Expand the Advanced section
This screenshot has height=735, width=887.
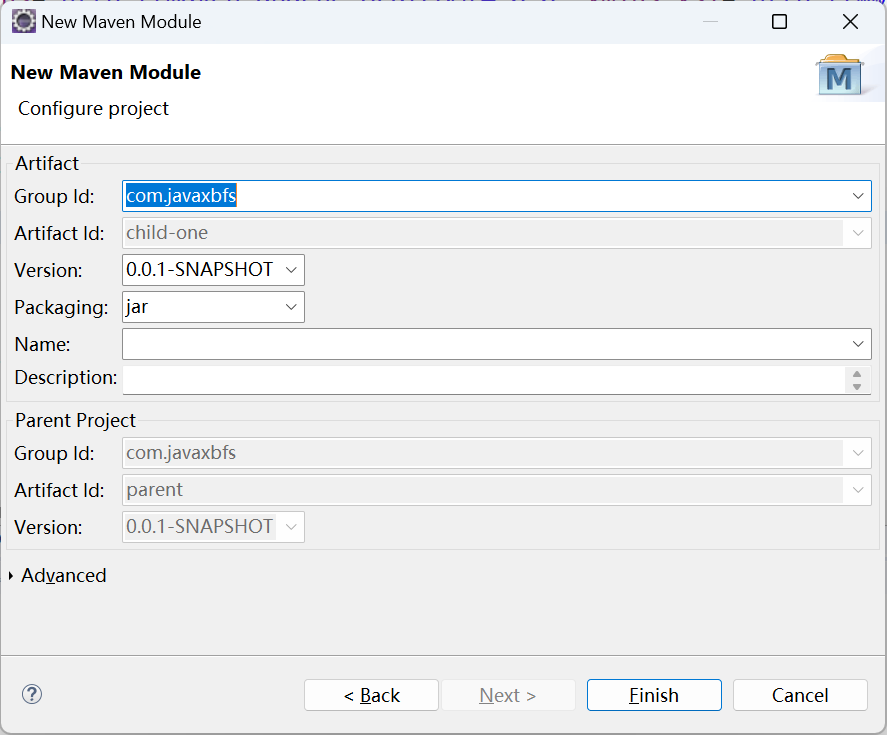11,575
